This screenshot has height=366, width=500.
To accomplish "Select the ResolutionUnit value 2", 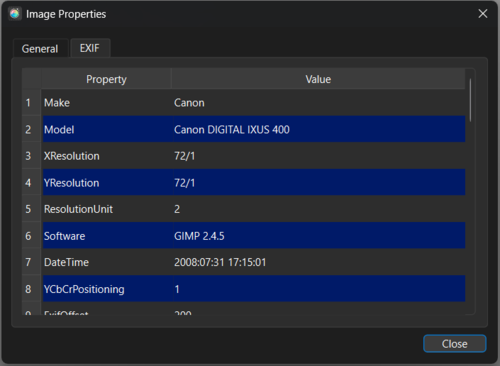I will pyautogui.click(x=319, y=209).
